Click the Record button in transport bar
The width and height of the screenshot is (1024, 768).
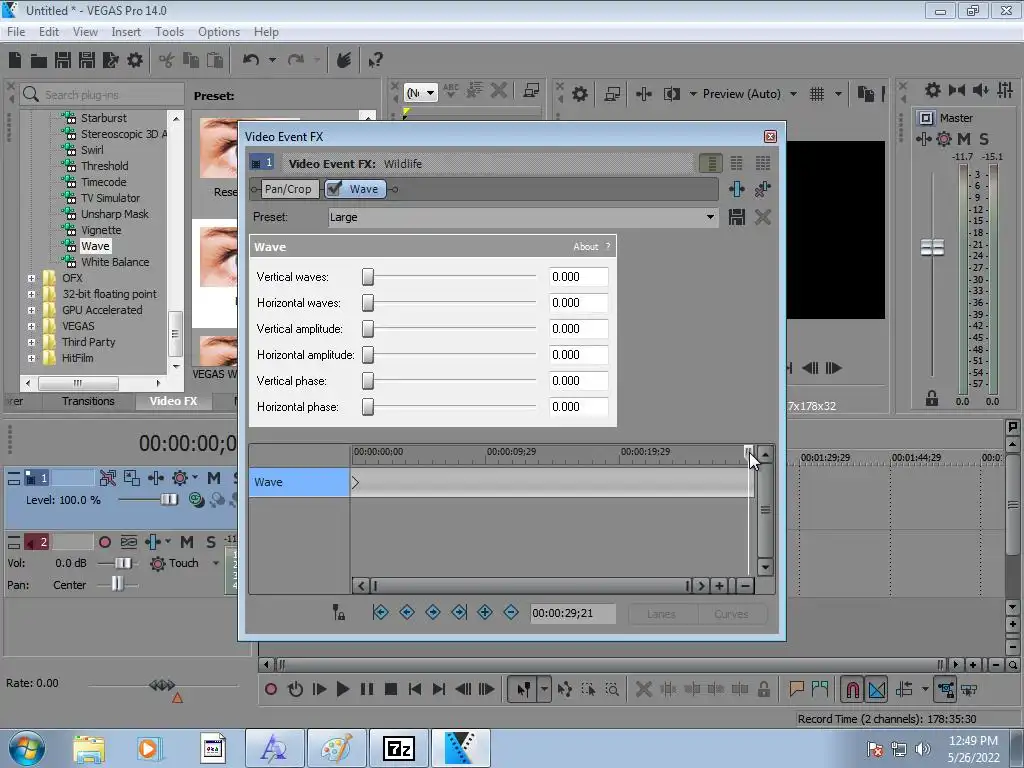(271, 689)
